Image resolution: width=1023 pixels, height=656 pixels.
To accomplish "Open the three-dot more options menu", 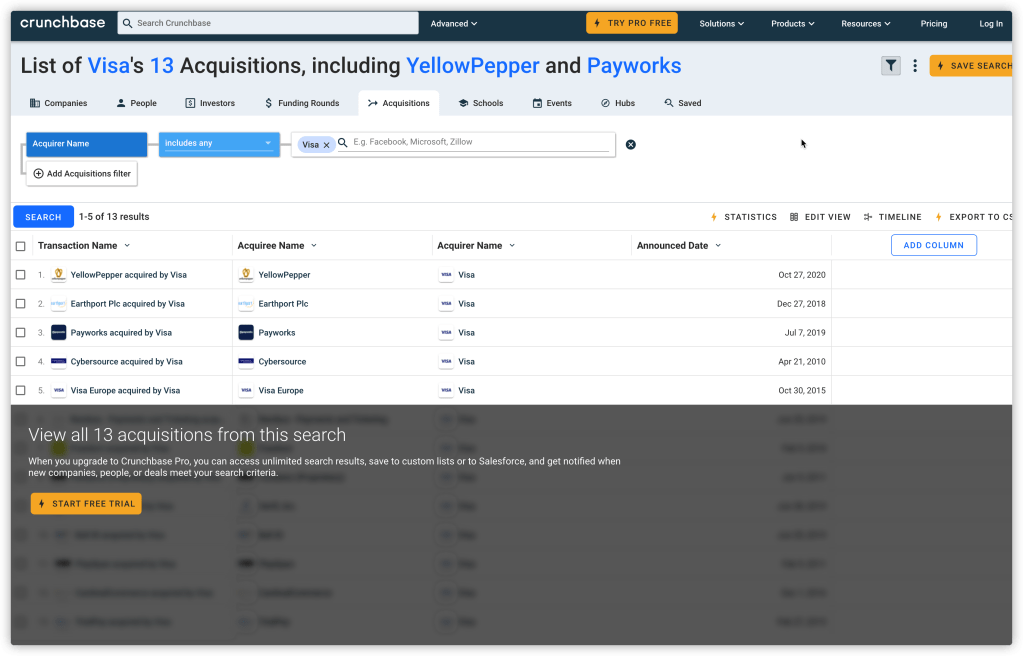I will [x=914, y=66].
